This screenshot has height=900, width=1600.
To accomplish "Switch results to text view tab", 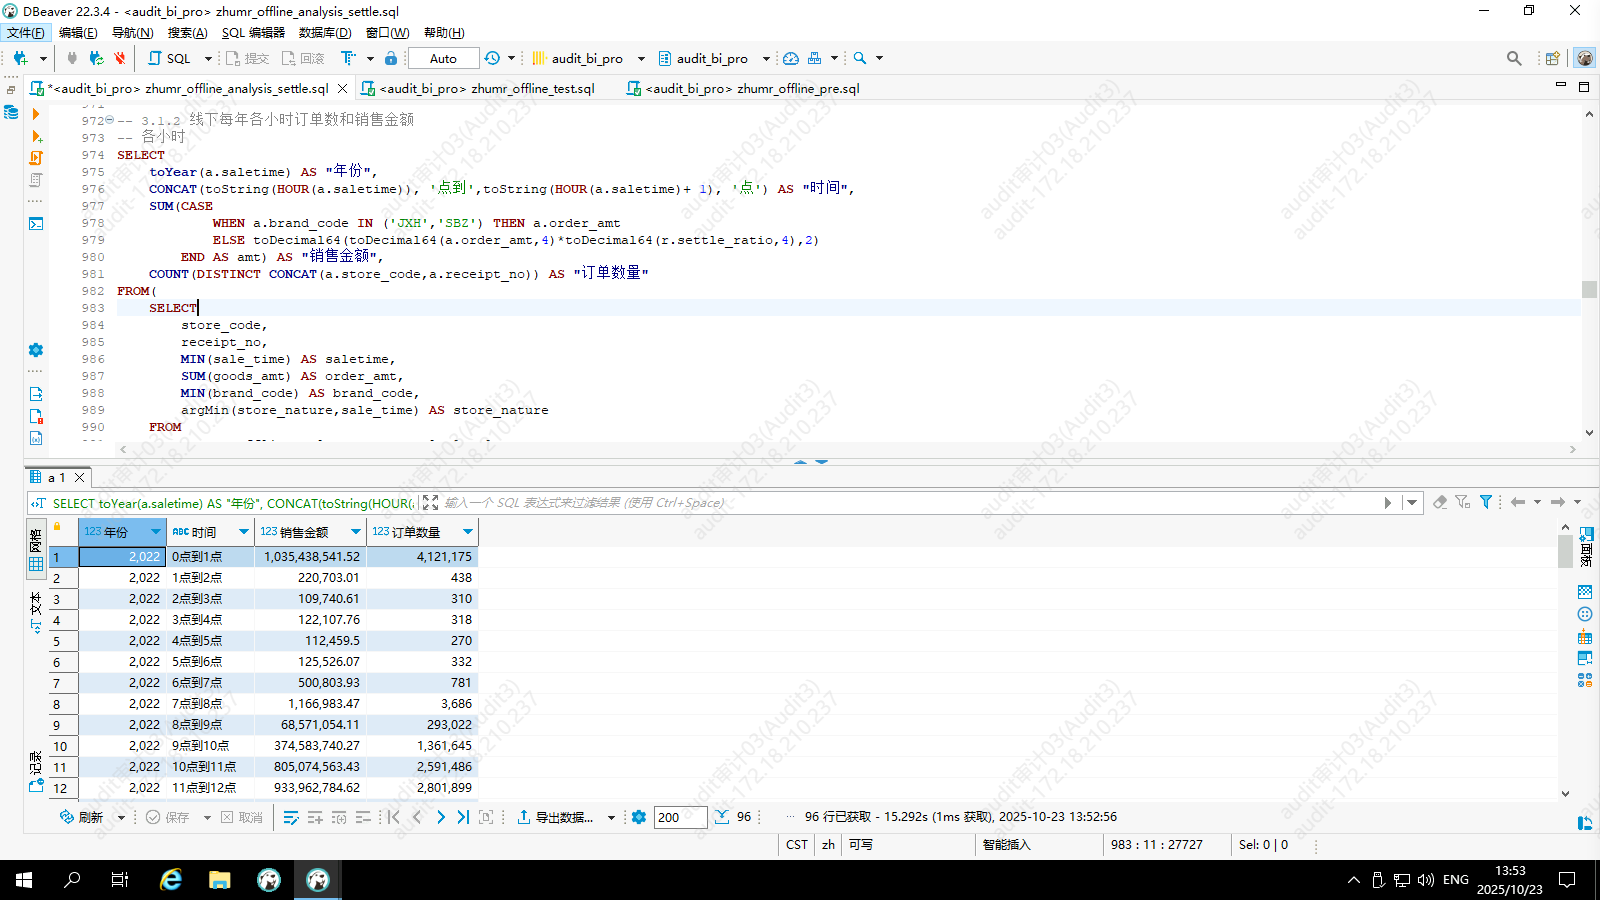I will click(x=36, y=610).
